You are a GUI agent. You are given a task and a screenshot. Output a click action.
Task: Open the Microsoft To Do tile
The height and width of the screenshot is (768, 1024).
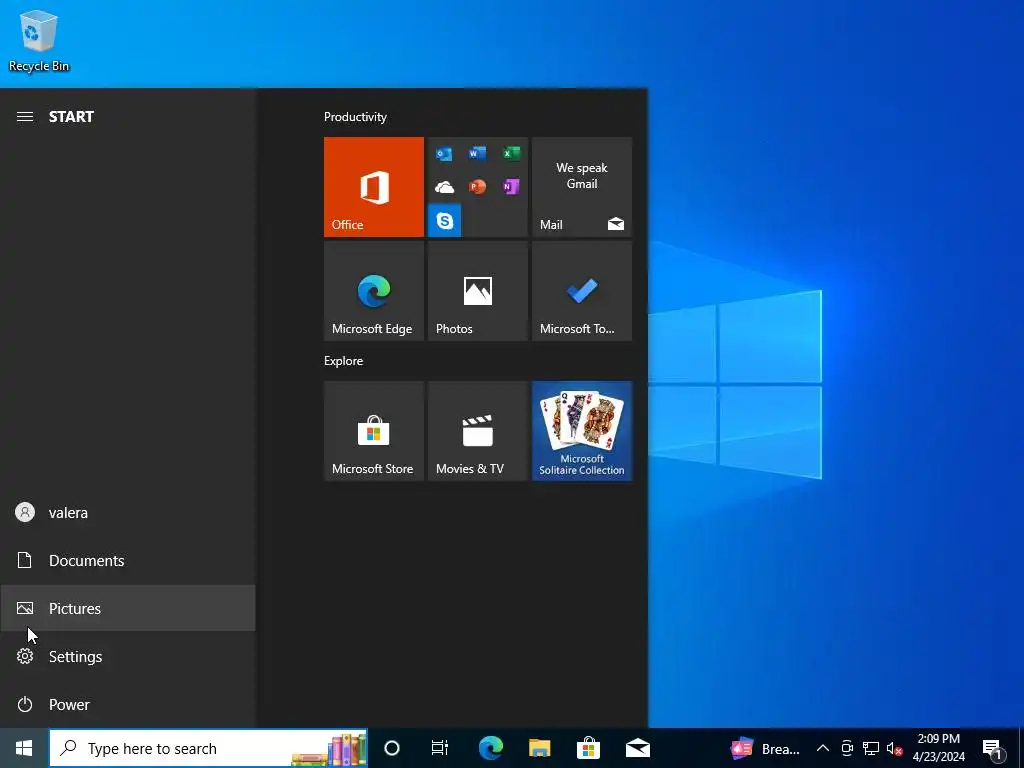point(582,291)
